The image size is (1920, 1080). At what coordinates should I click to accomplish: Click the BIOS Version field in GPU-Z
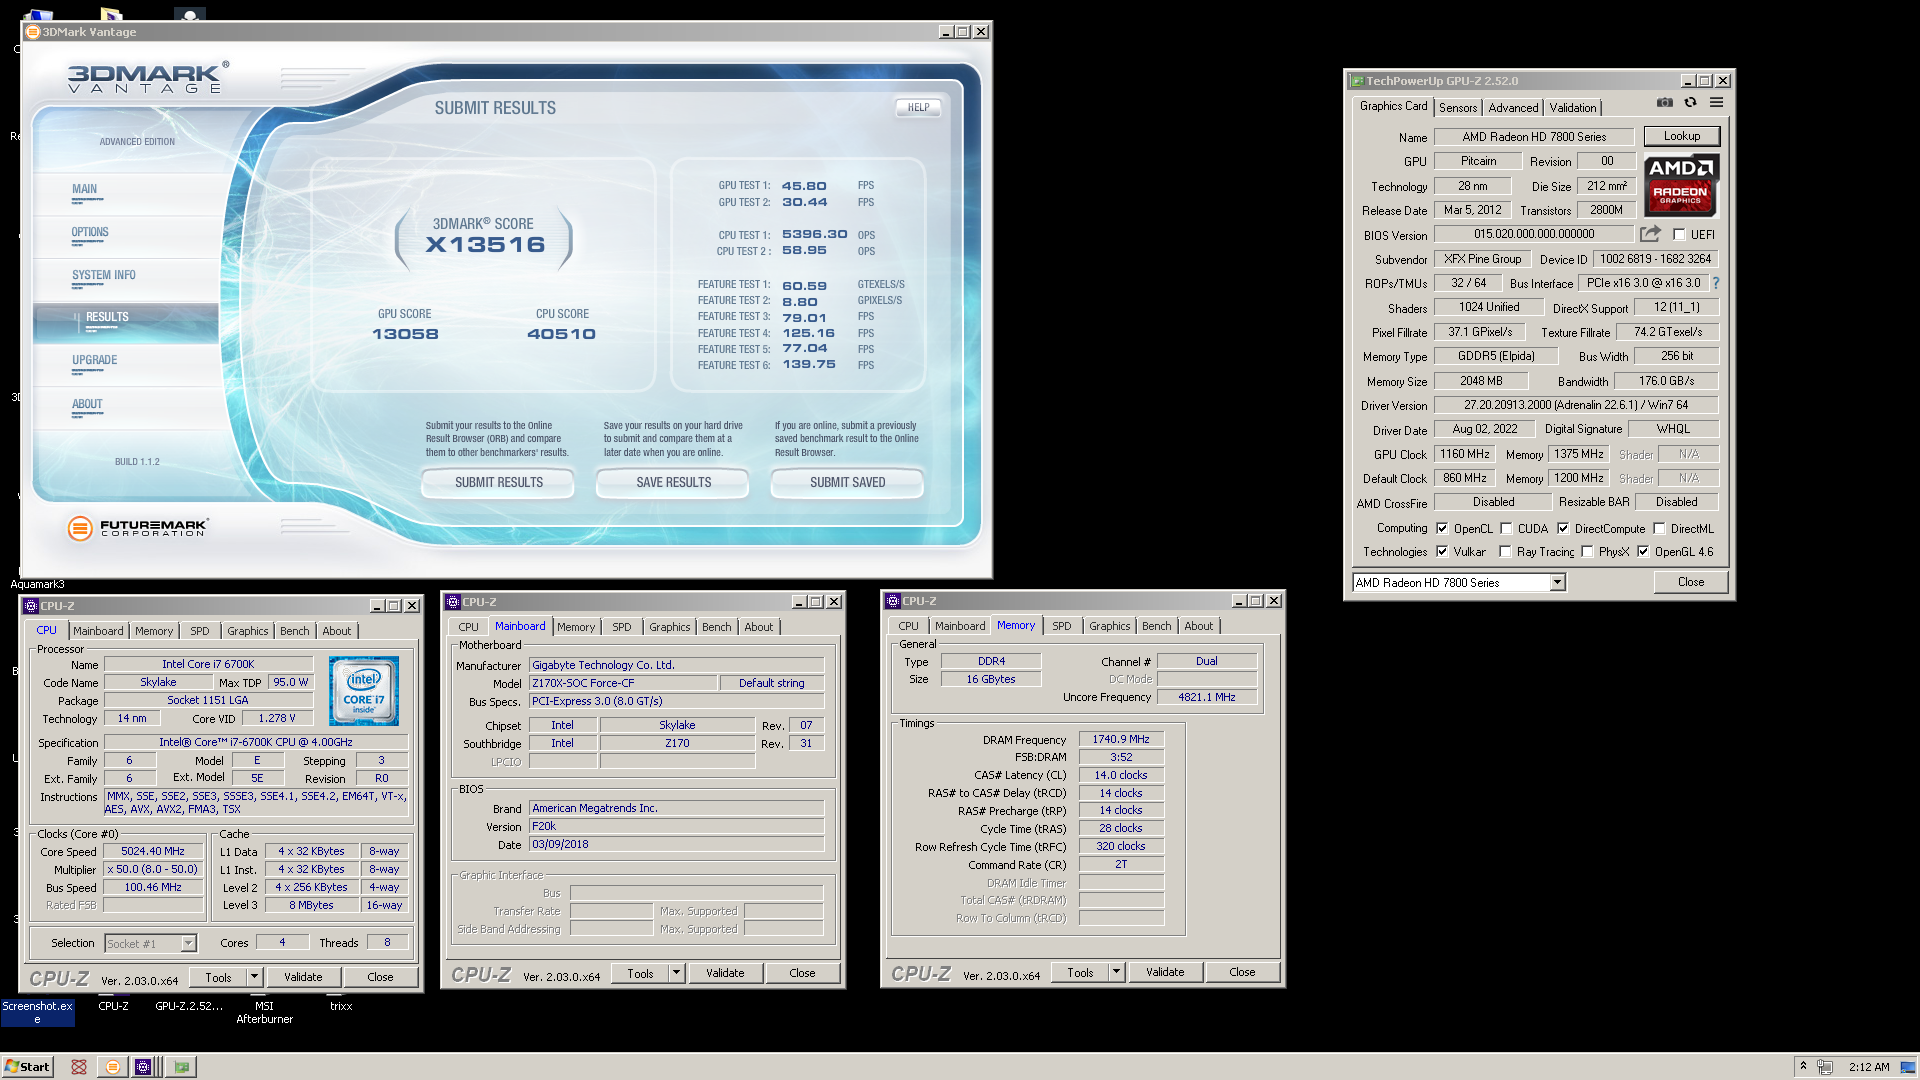(1534, 234)
